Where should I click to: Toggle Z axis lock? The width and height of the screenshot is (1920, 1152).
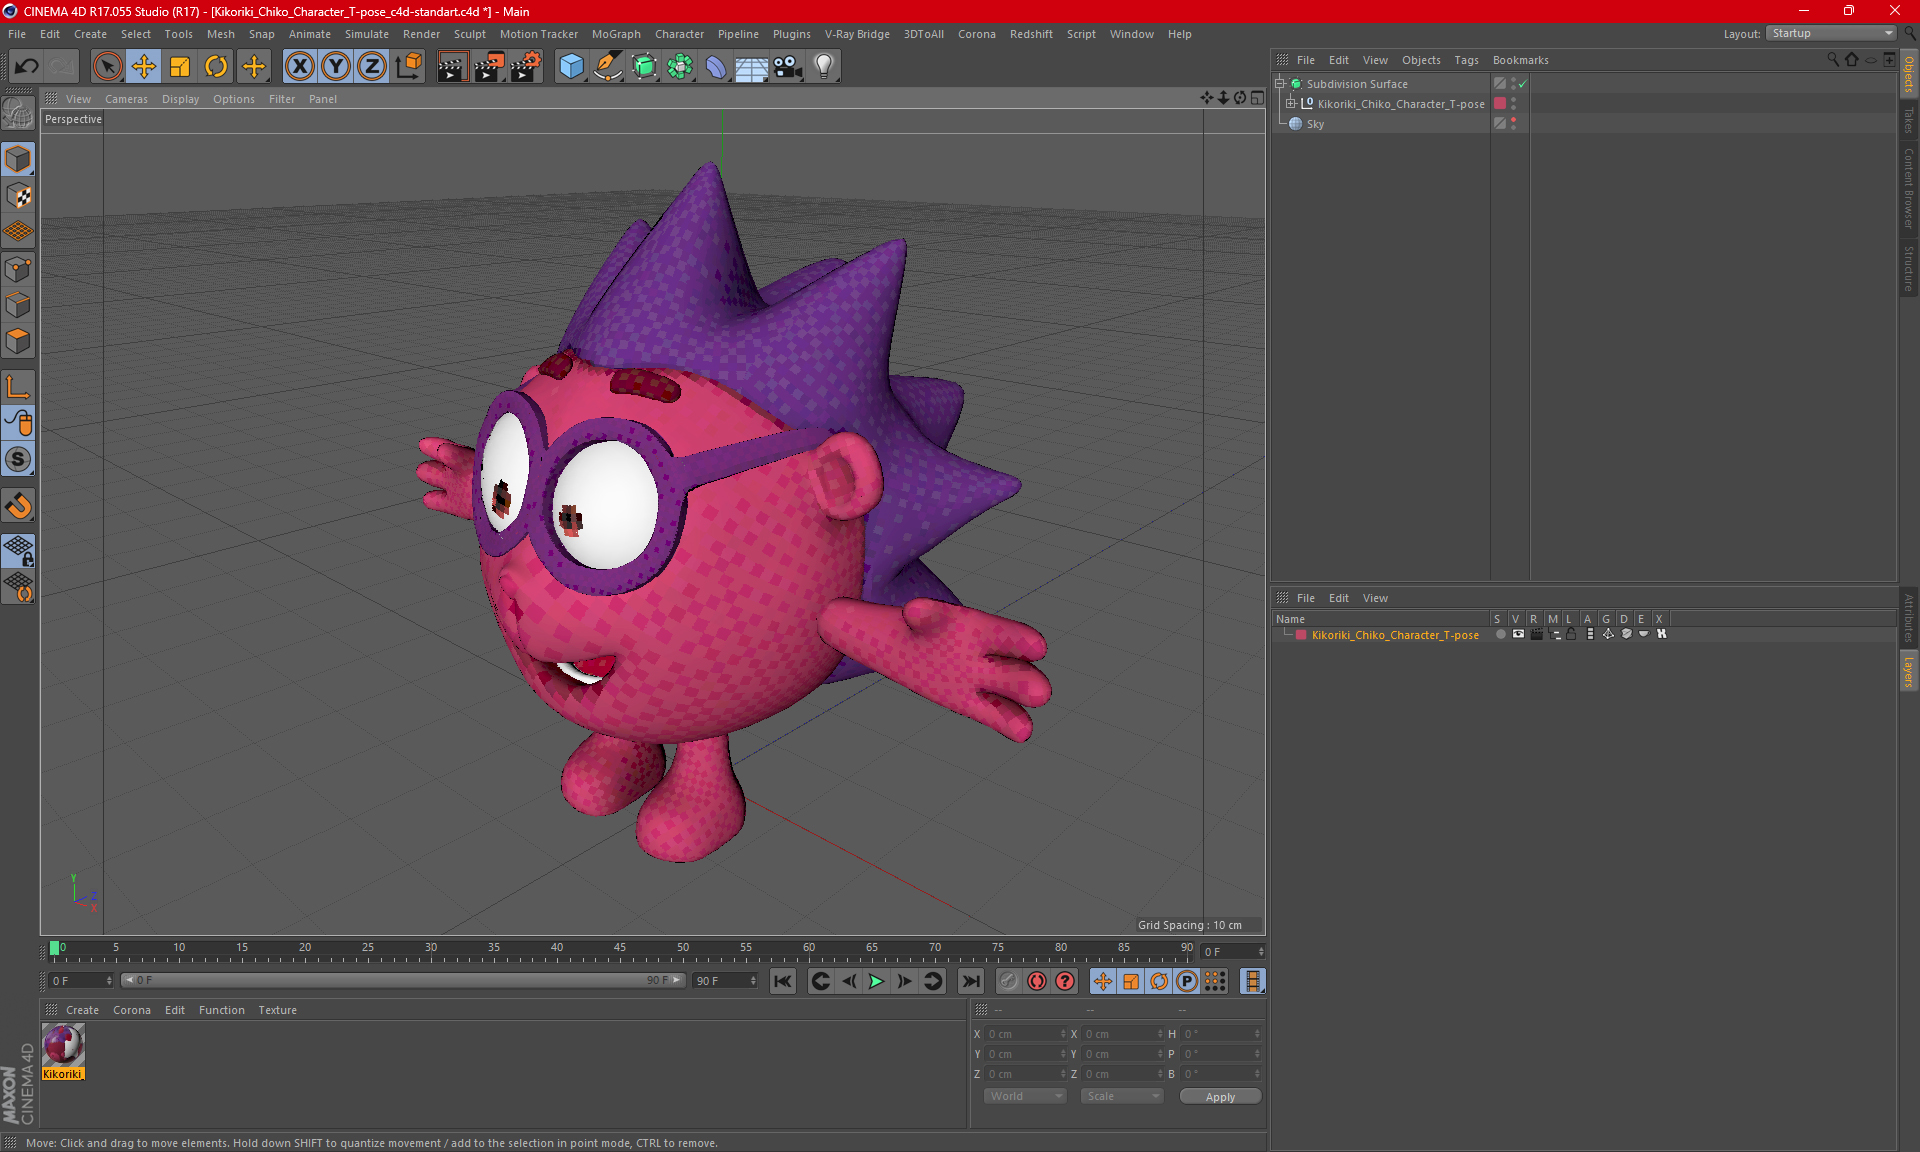coord(372,67)
